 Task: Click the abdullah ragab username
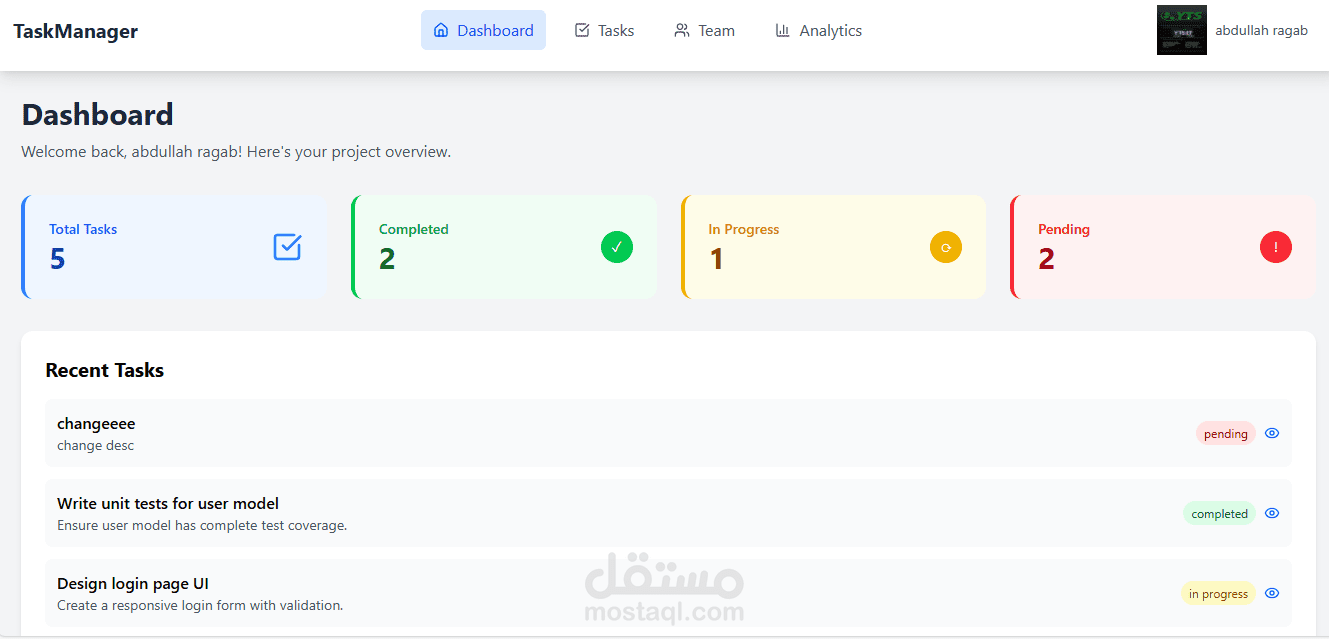coord(1261,30)
